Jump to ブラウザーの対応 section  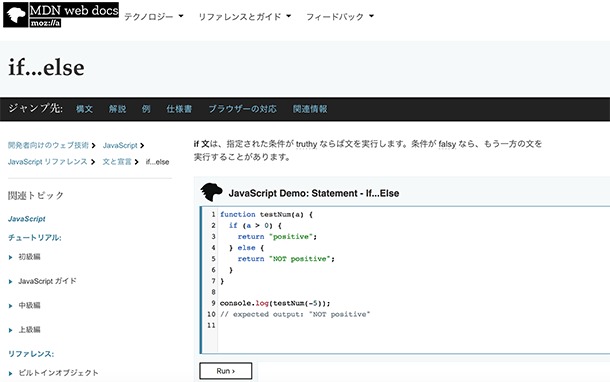pos(242,109)
